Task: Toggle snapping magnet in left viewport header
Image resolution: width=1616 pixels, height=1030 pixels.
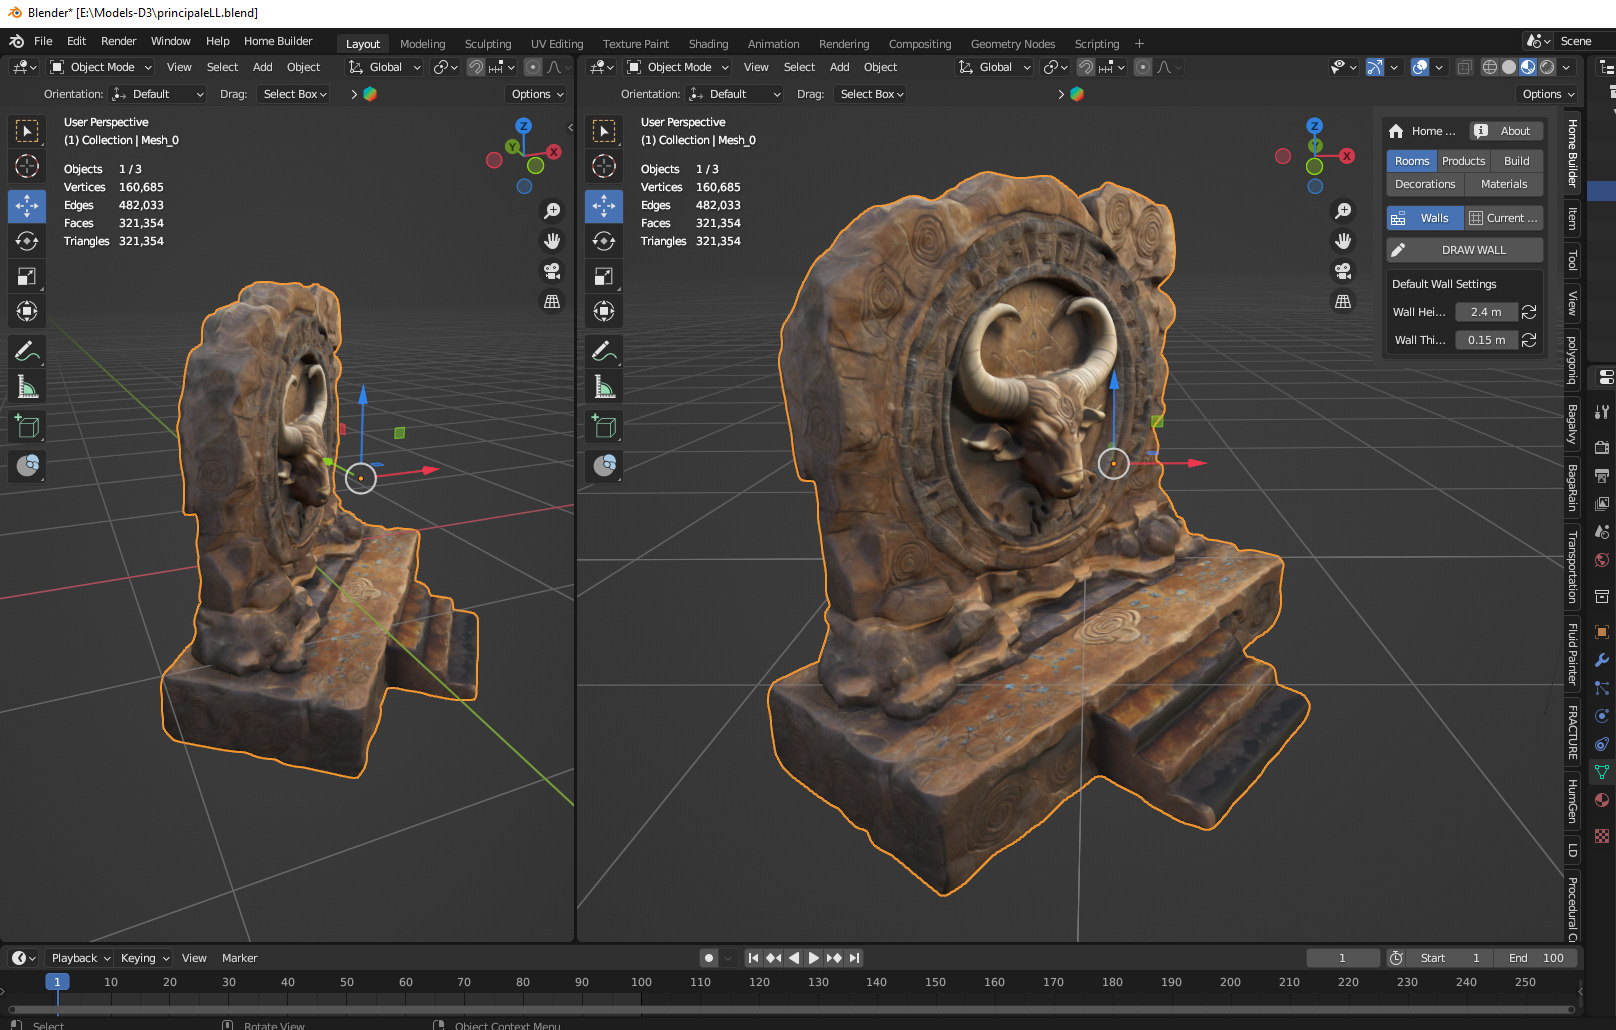Action: 476,67
